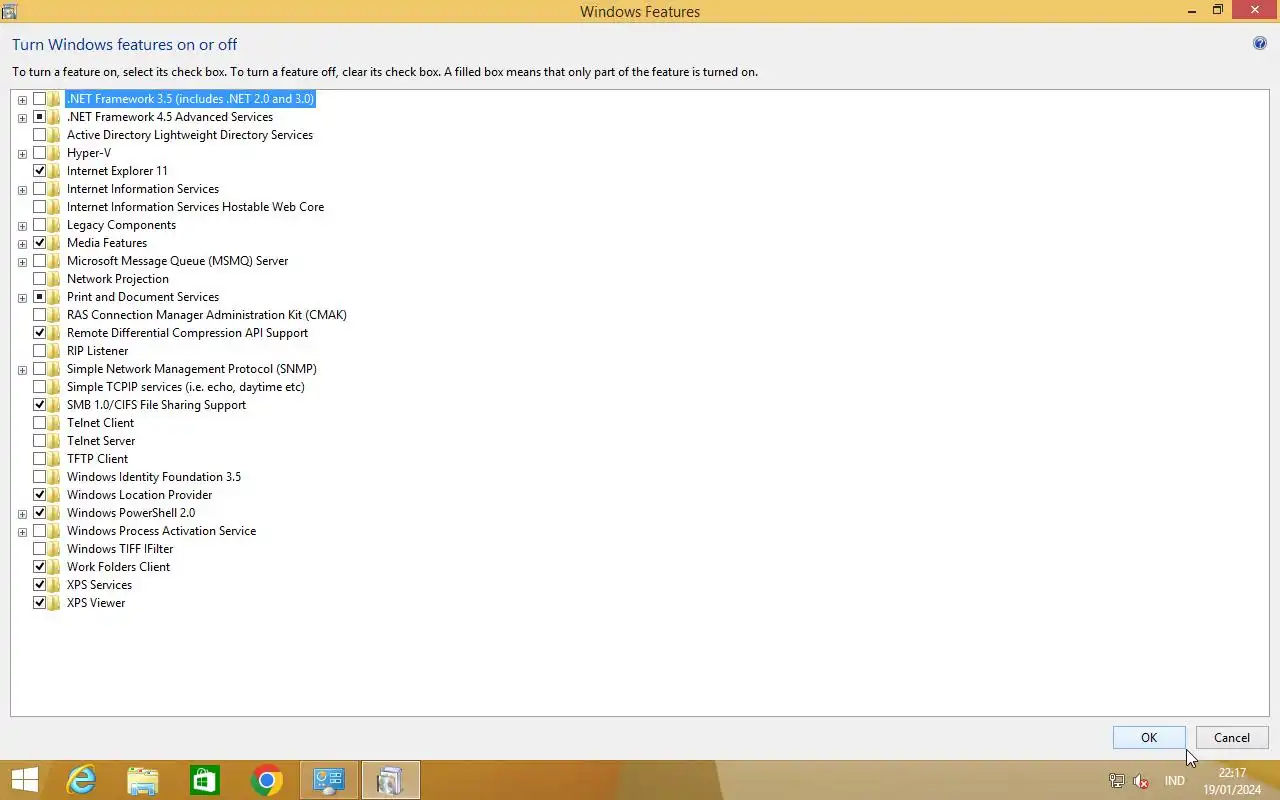Open File Explorer from the taskbar
Viewport: 1280px width, 800px height.
tap(143, 780)
